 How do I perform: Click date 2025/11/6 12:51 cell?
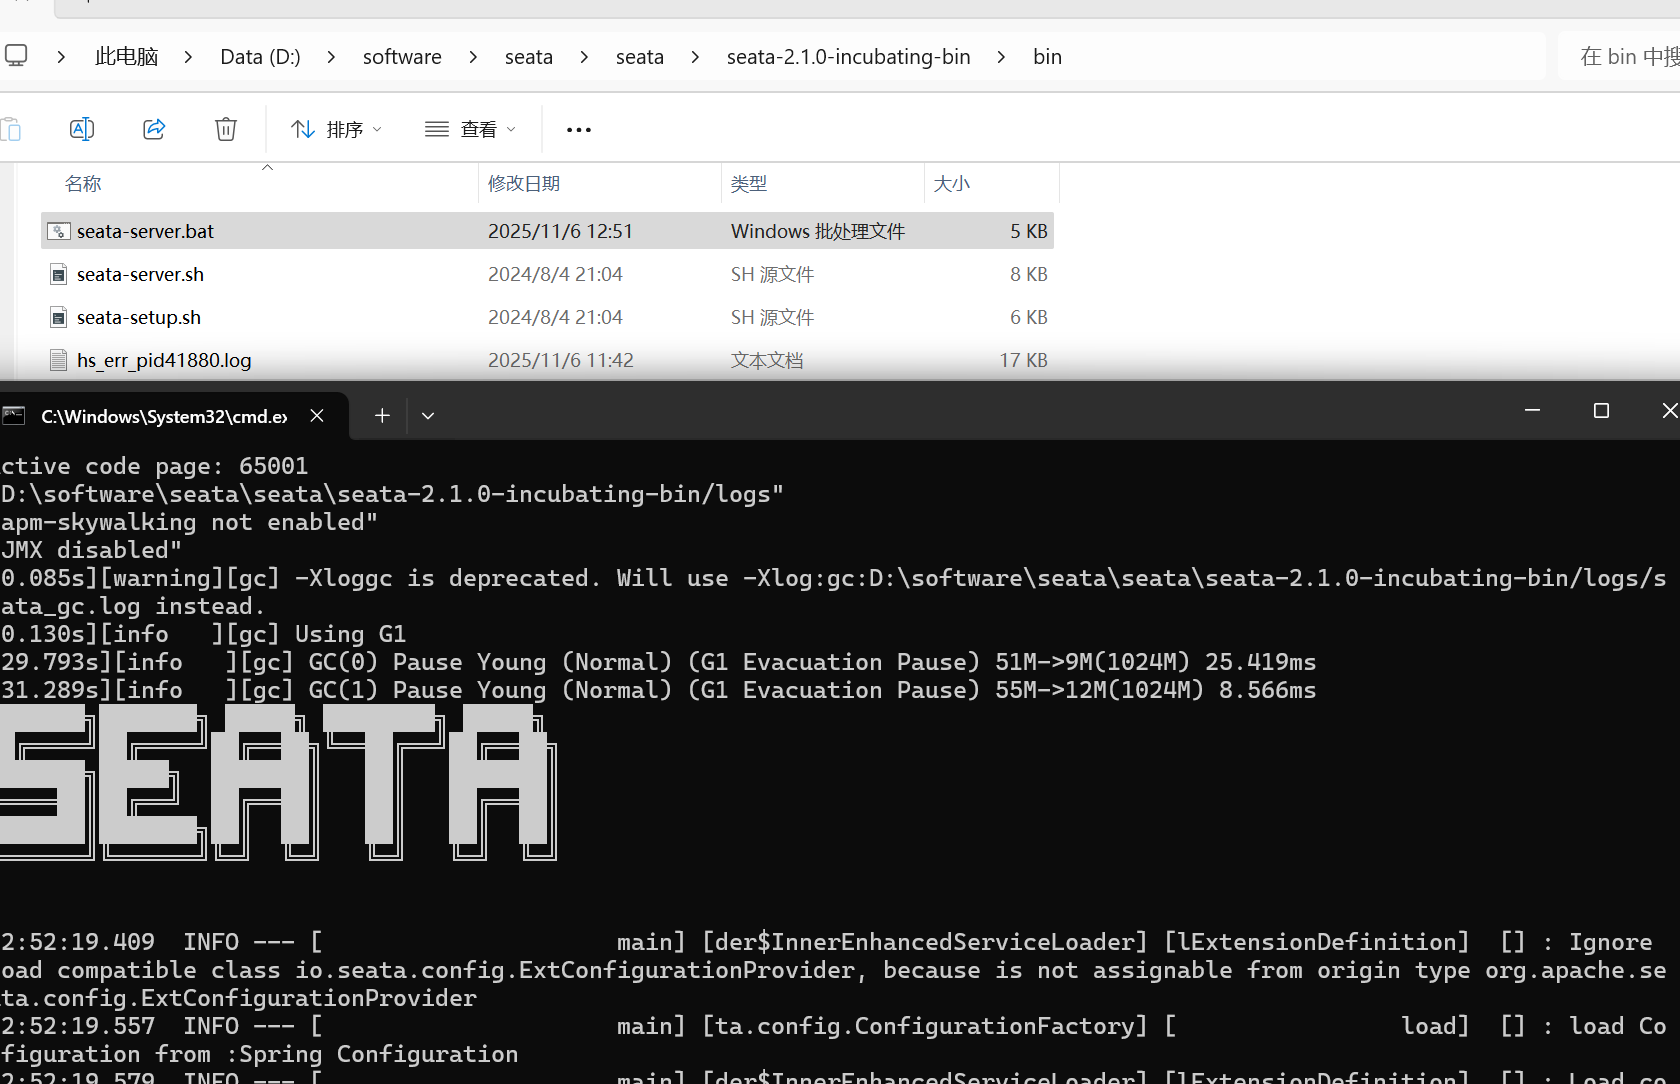pyautogui.click(x=560, y=231)
